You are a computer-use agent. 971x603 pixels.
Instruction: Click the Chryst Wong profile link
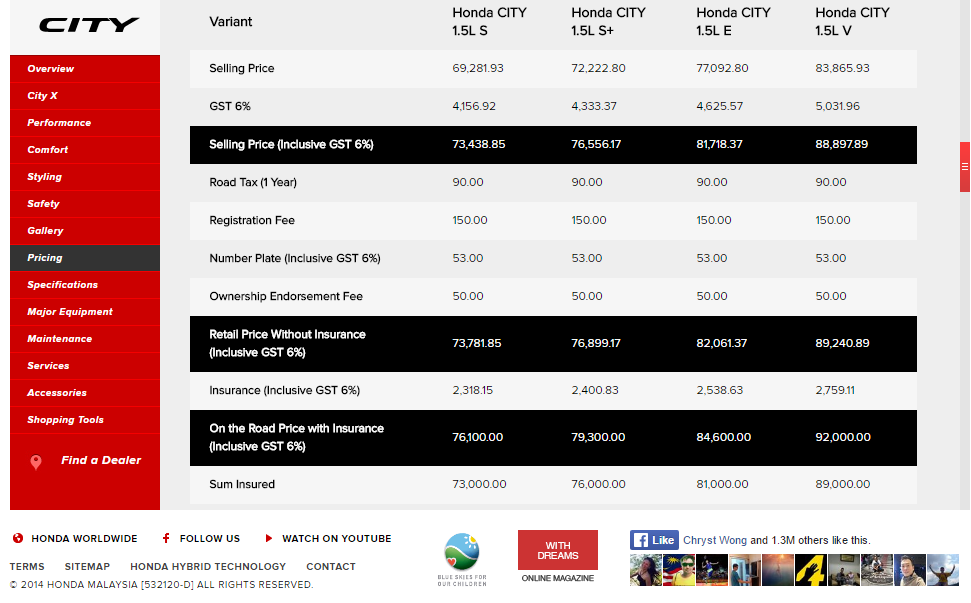coord(714,540)
